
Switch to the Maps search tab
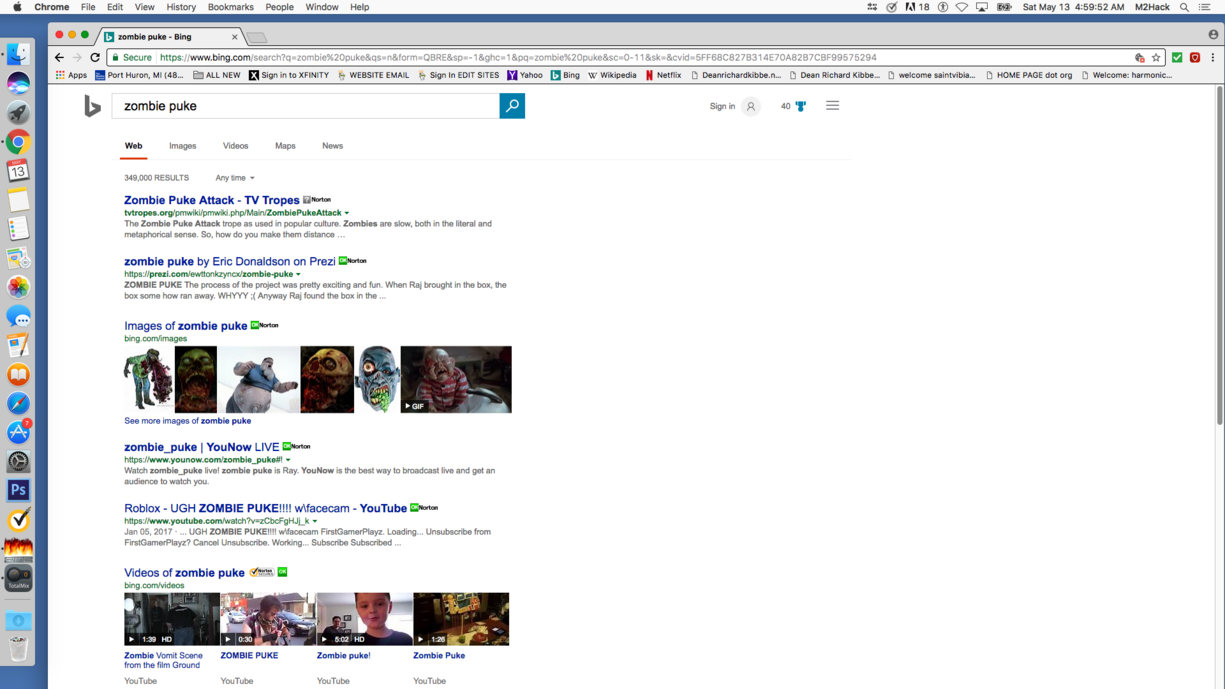pyautogui.click(x=285, y=146)
